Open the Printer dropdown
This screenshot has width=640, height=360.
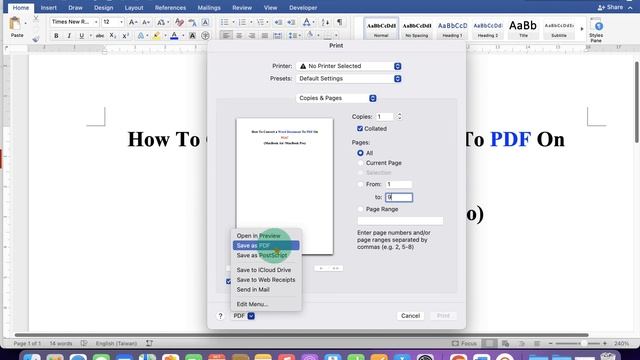[349, 66]
